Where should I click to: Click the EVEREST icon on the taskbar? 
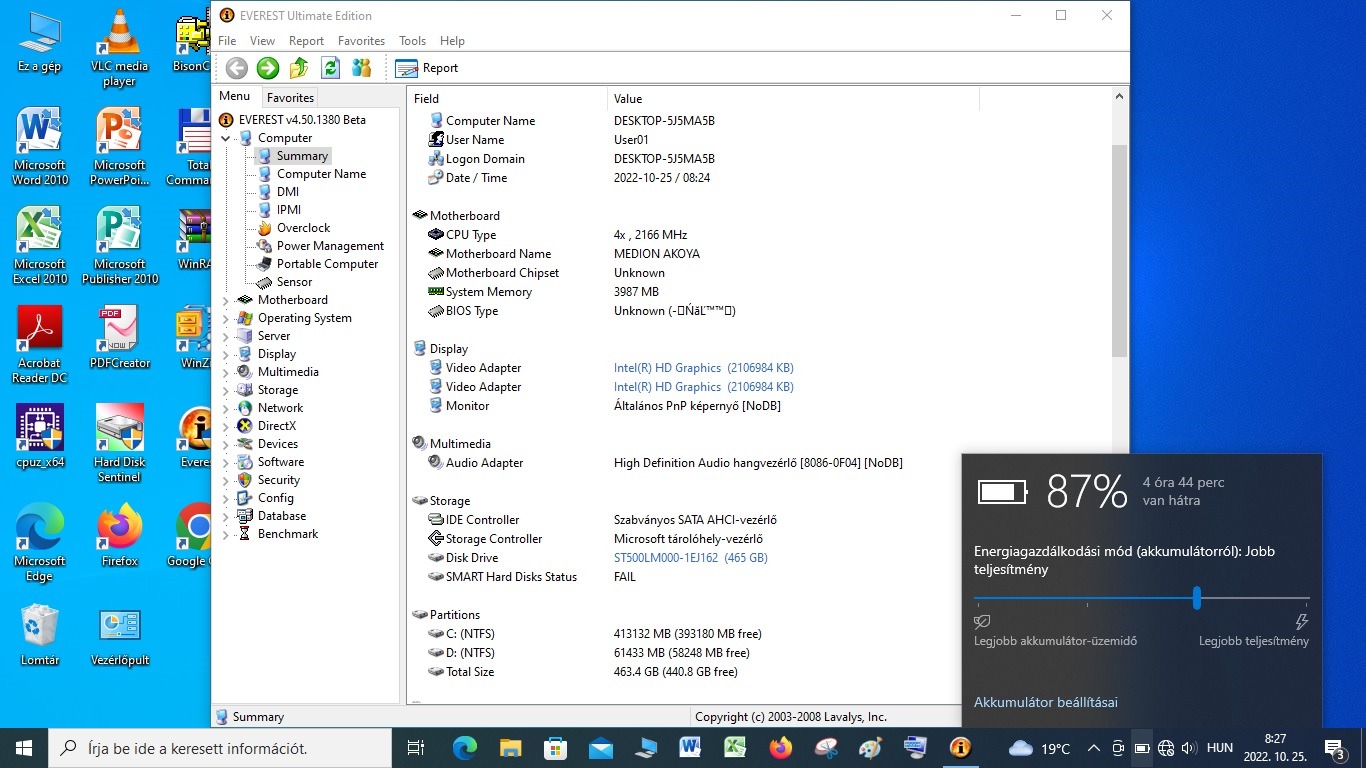[959, 748]
